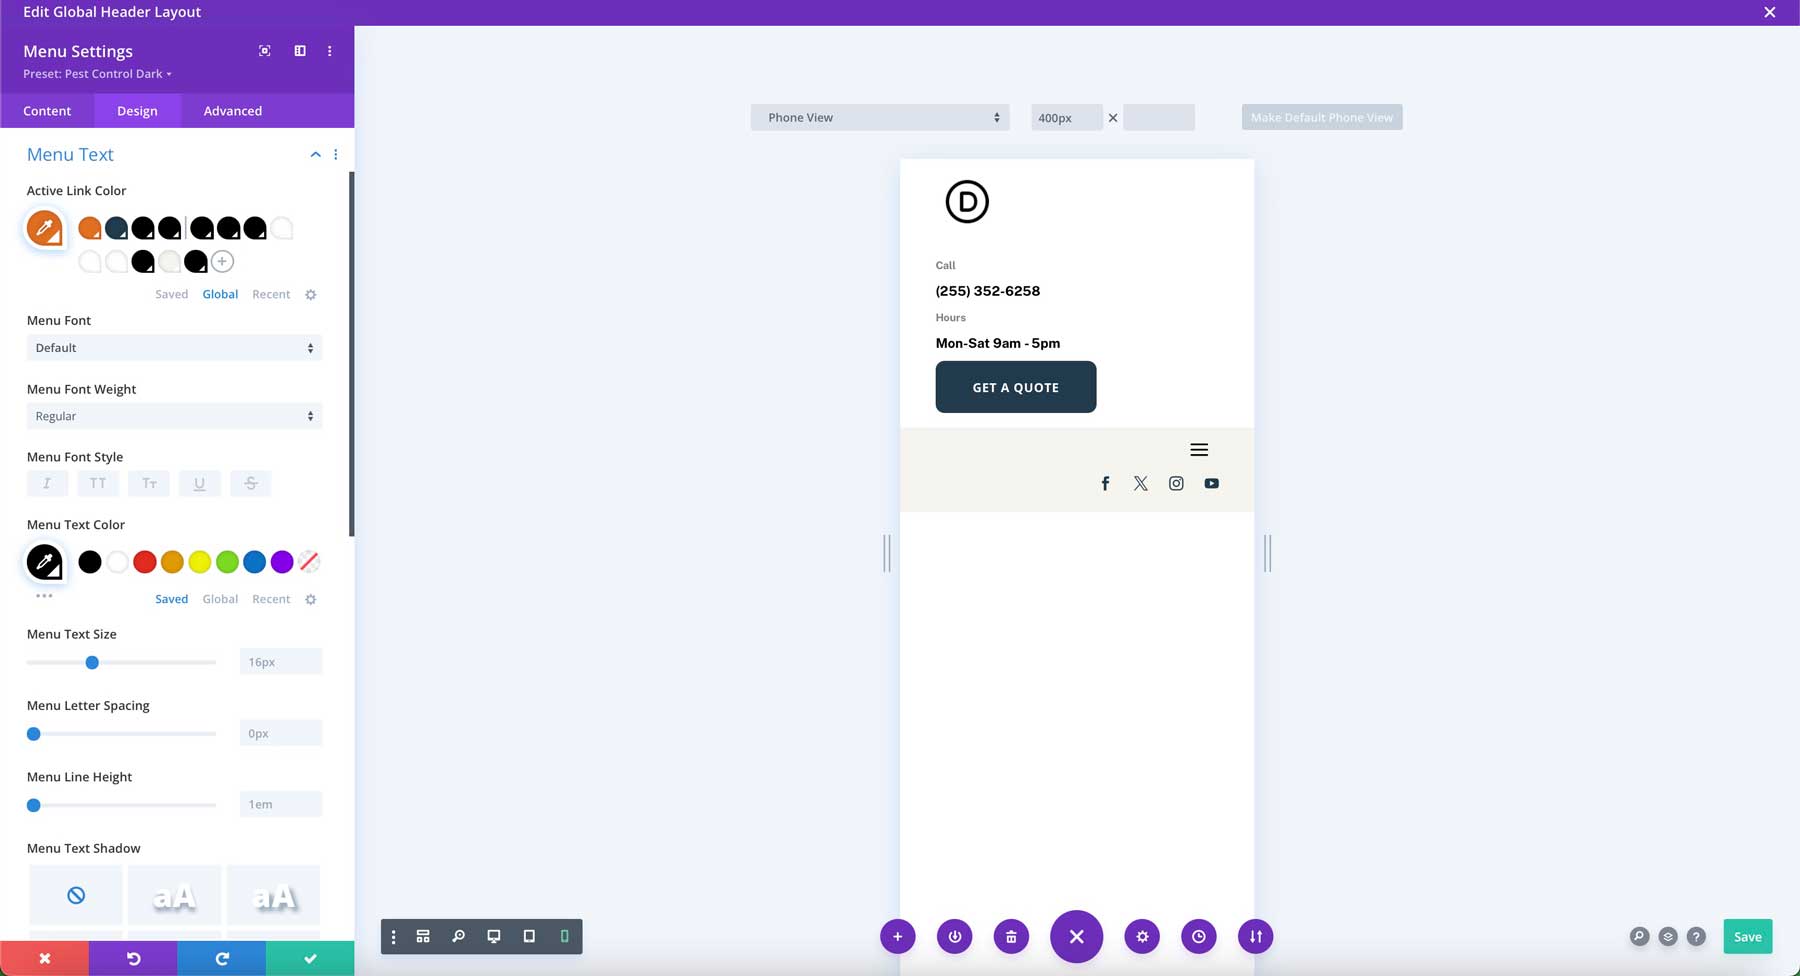
Task: Clear the layout with trash icon
Action: pyautogui.click(x=1010, y=936)
